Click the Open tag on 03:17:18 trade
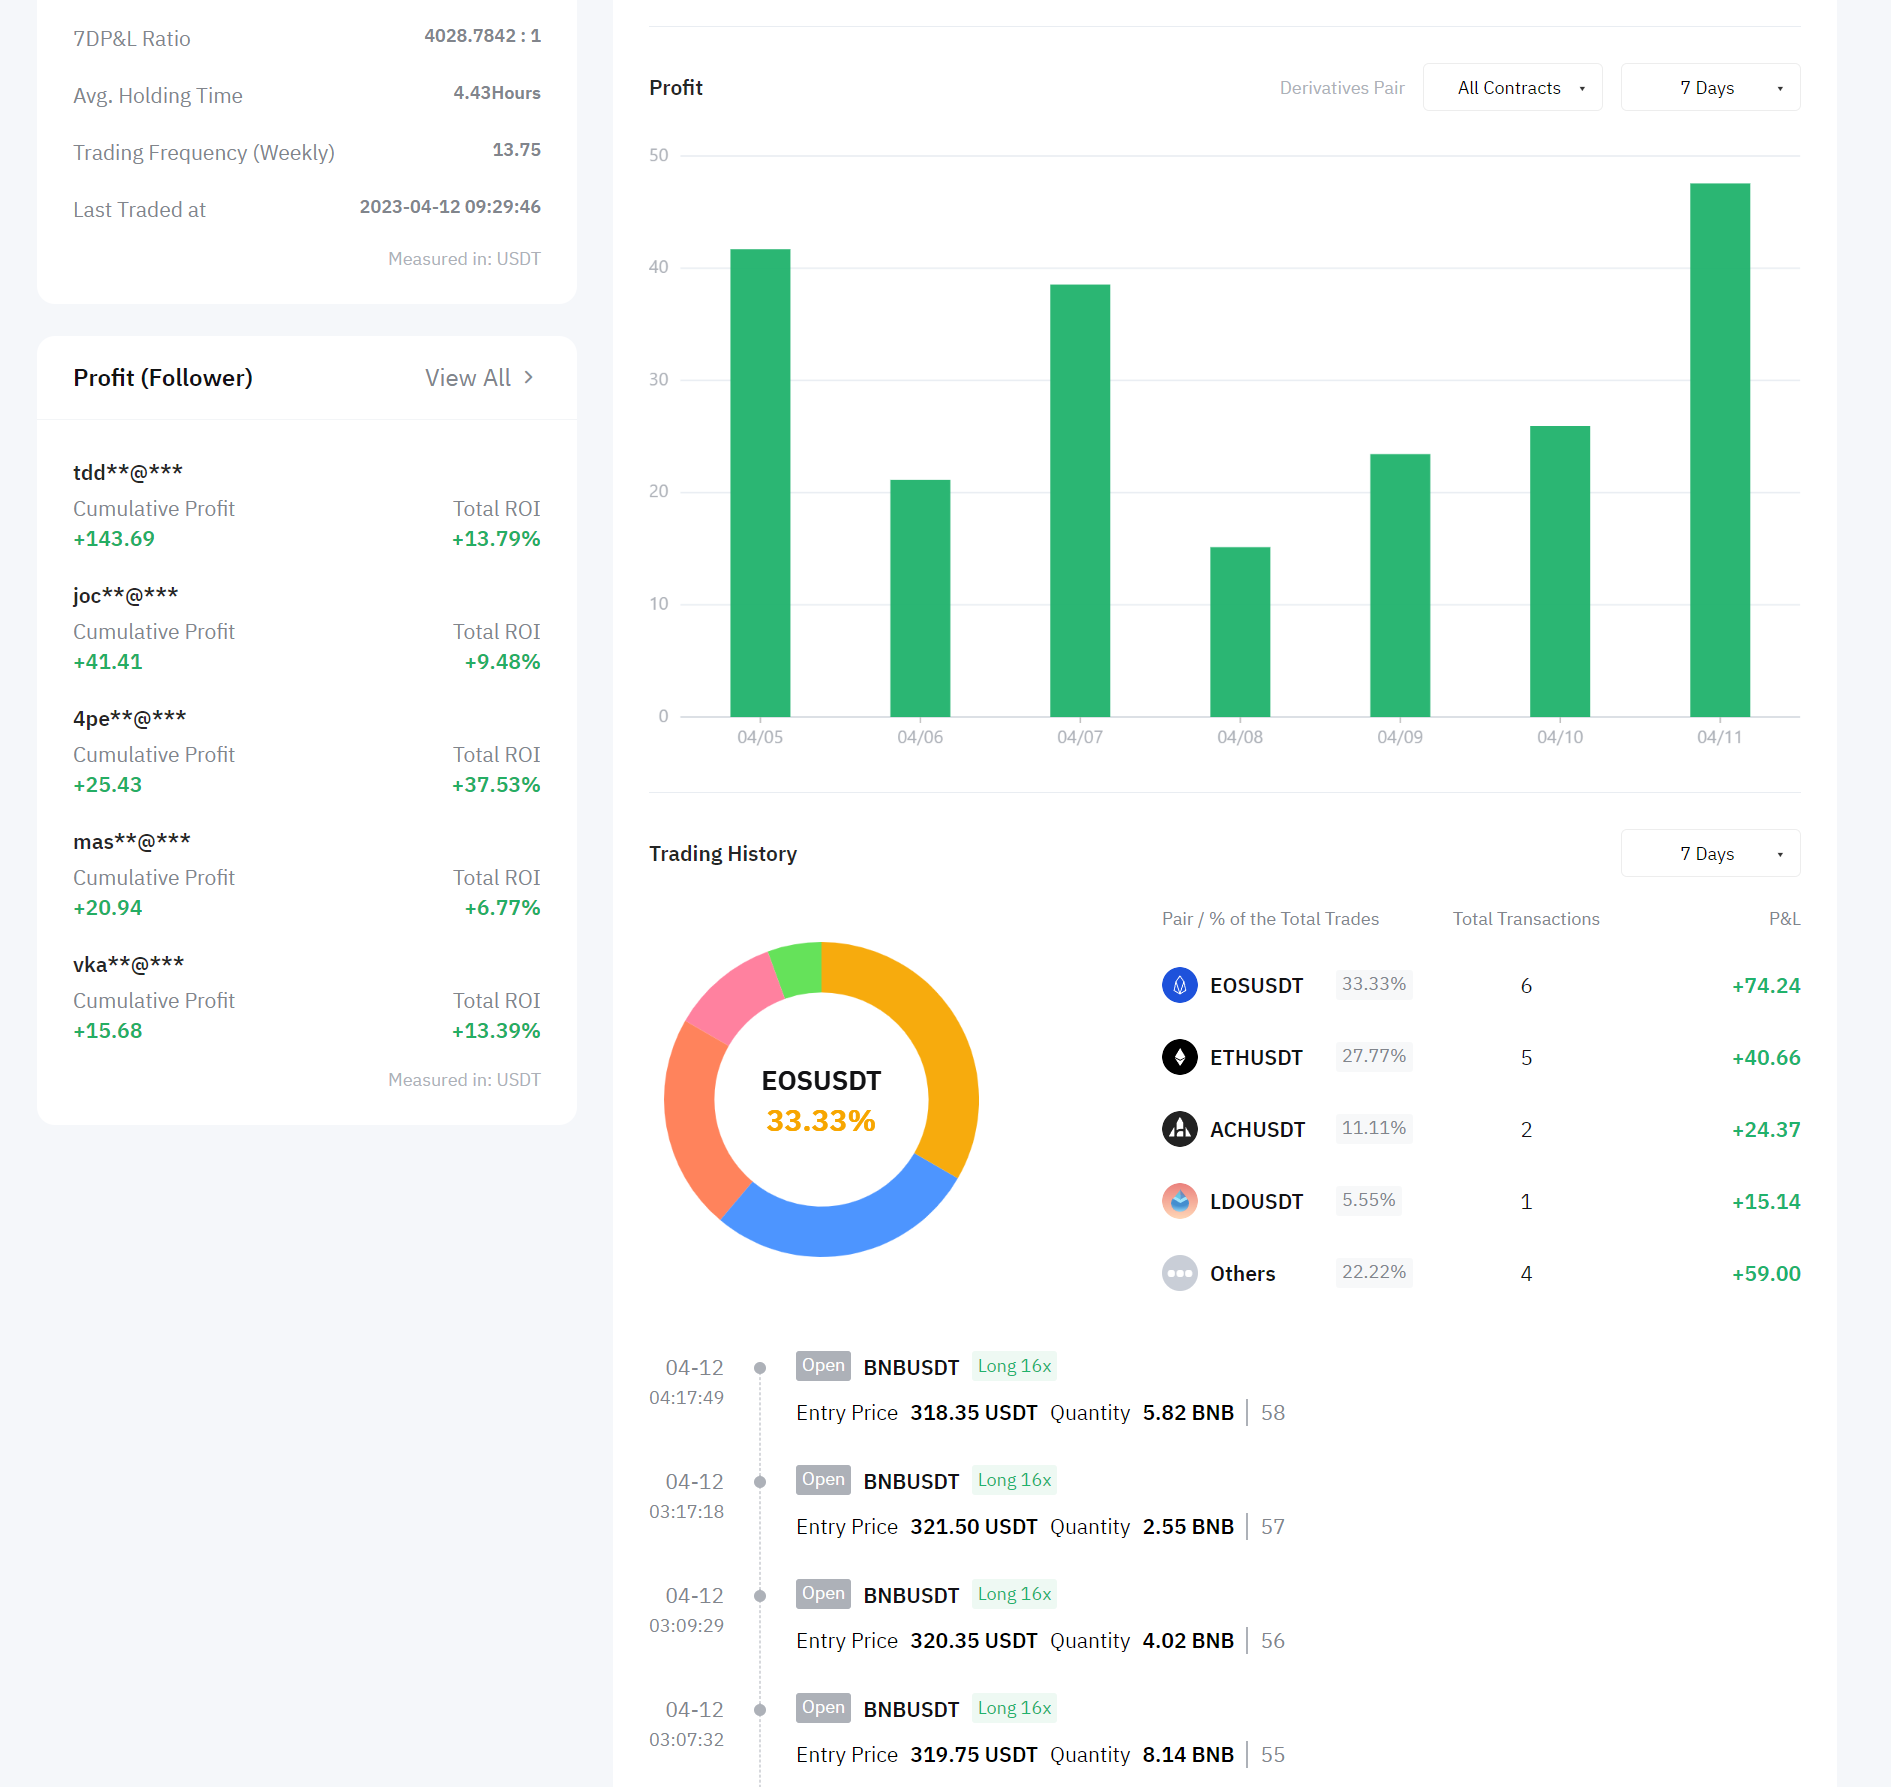 [823, 1480]
